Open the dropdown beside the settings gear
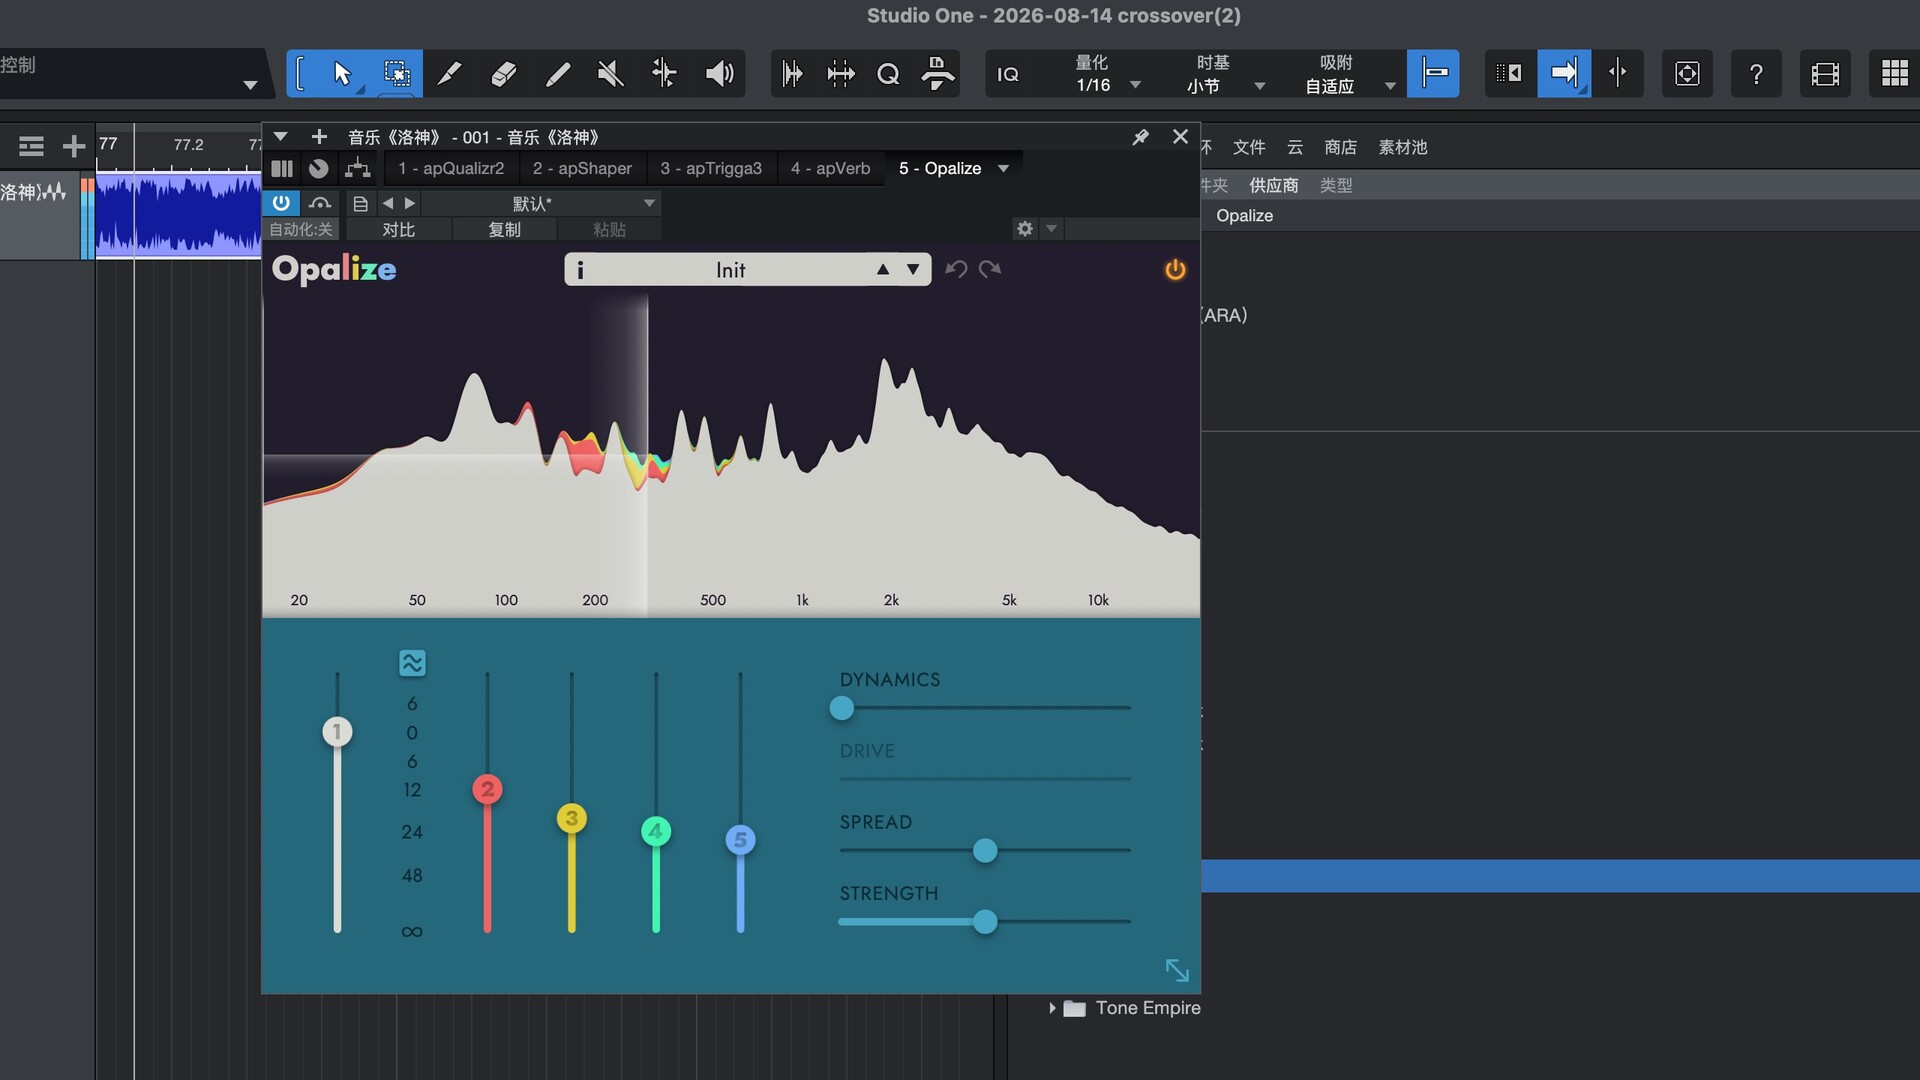1920x1080 pixels. (x=1051, y=229)
